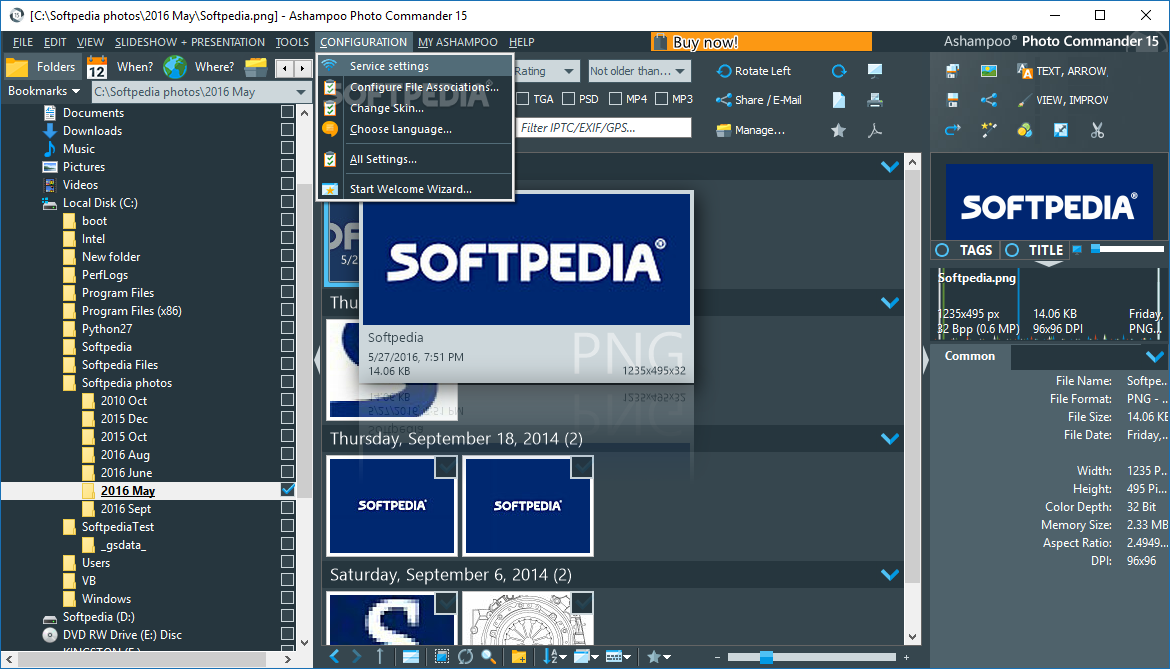Viewport: 1170px width, 669px height.
Task: Click the slider beside TITLE in preview panel
Action: tap(1127, 249)
